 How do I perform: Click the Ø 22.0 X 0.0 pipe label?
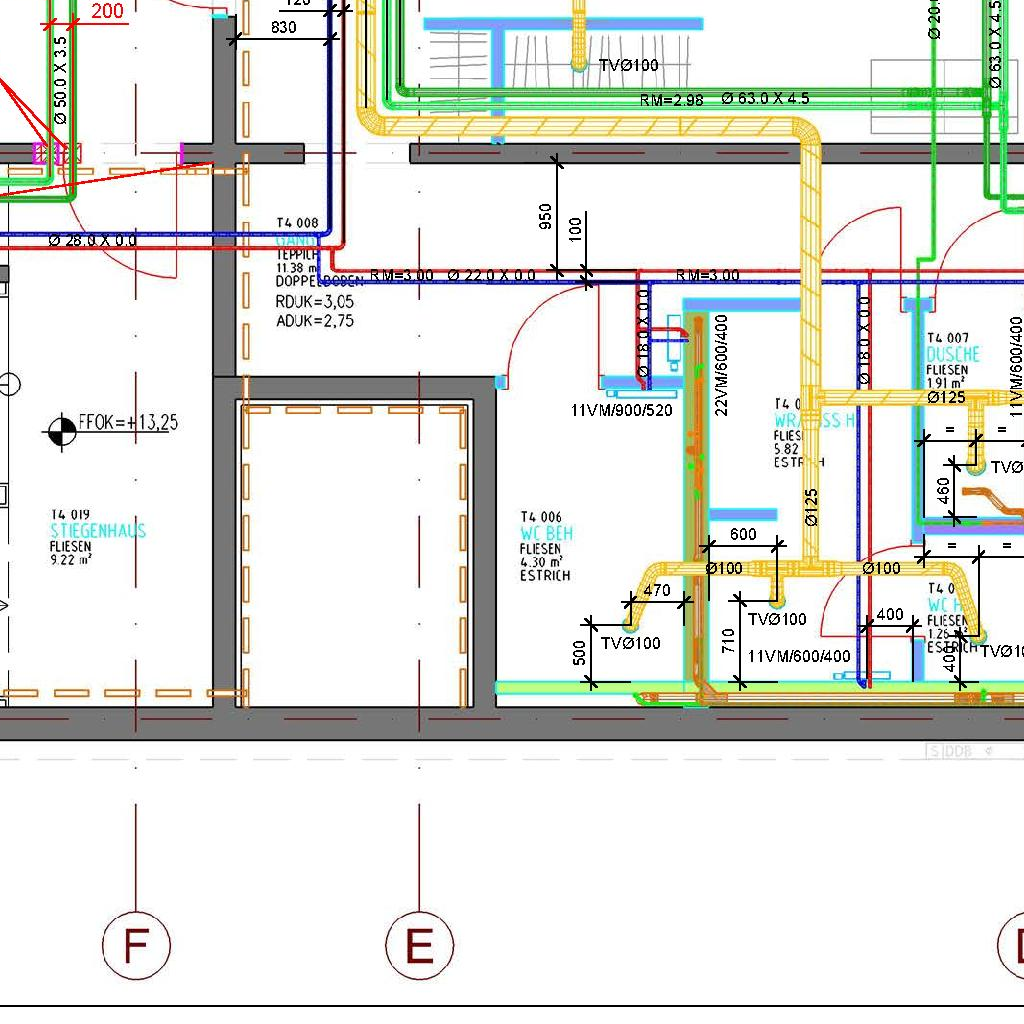click(x=492, y=276)
